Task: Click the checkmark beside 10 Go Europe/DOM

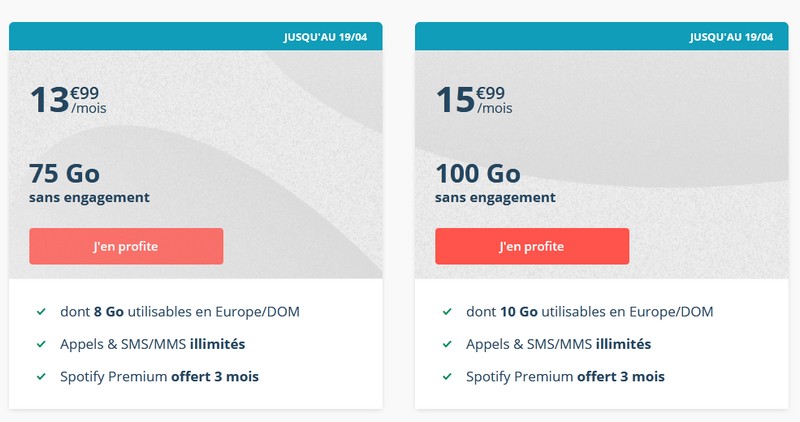Action: click(x=447, y=312)
